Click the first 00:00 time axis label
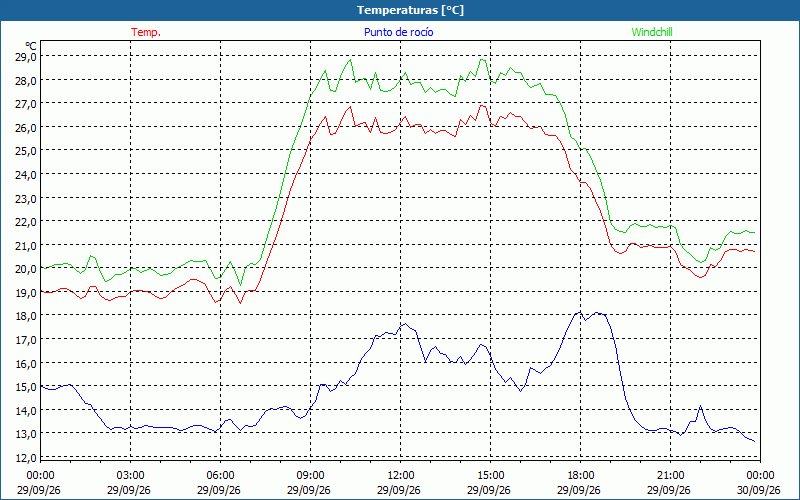The width and height of the screenshot is (800, 500). click(x=40, y=476)
